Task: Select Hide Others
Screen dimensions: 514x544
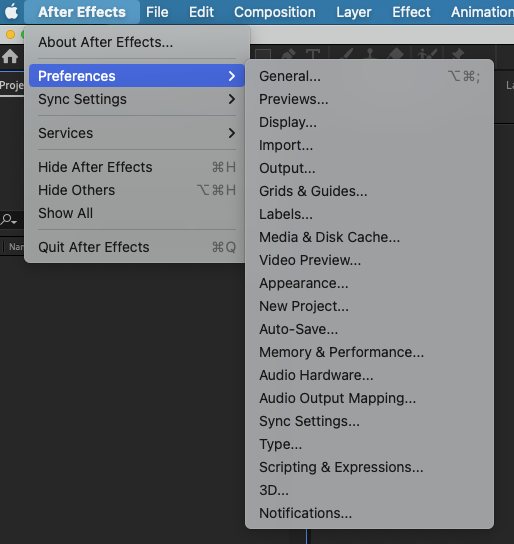Action: [x=137, y=190]
